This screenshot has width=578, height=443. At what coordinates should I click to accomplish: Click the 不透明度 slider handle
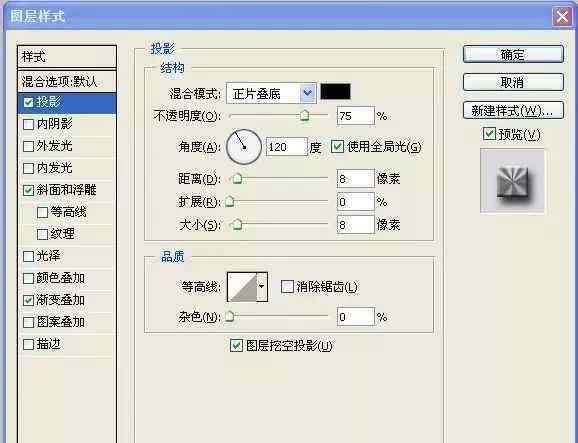tap(304, 115)
